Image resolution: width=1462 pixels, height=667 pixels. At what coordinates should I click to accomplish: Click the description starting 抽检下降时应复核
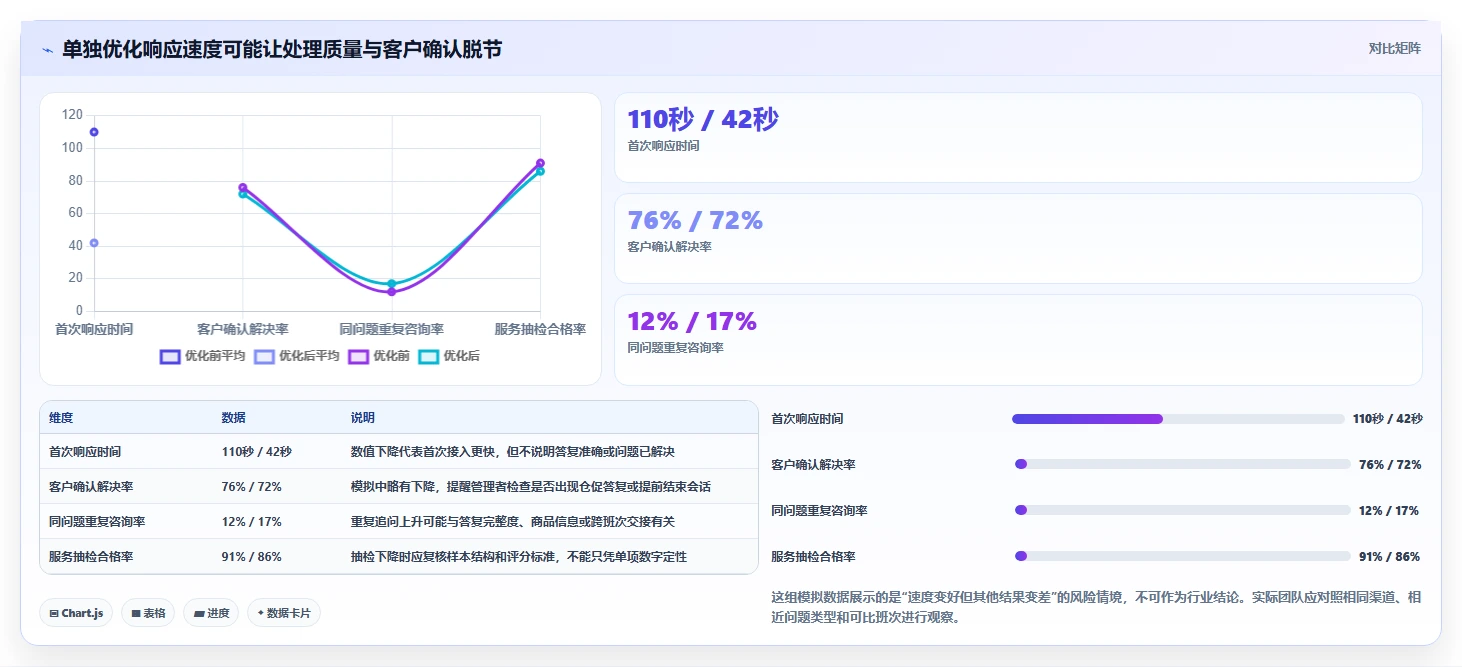519,557
